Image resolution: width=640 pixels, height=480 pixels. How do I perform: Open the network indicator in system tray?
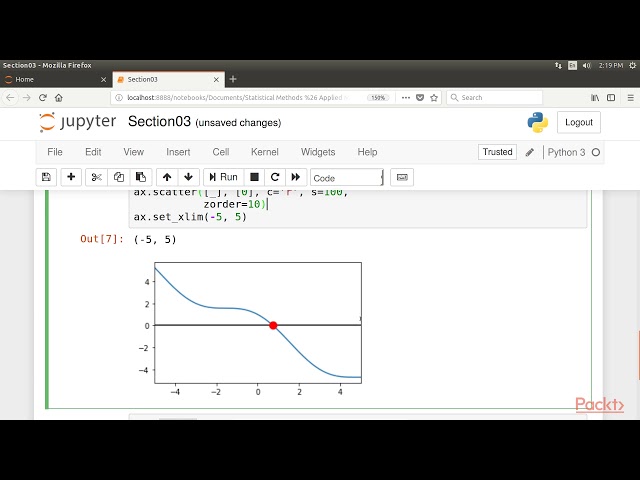[558, 65]
